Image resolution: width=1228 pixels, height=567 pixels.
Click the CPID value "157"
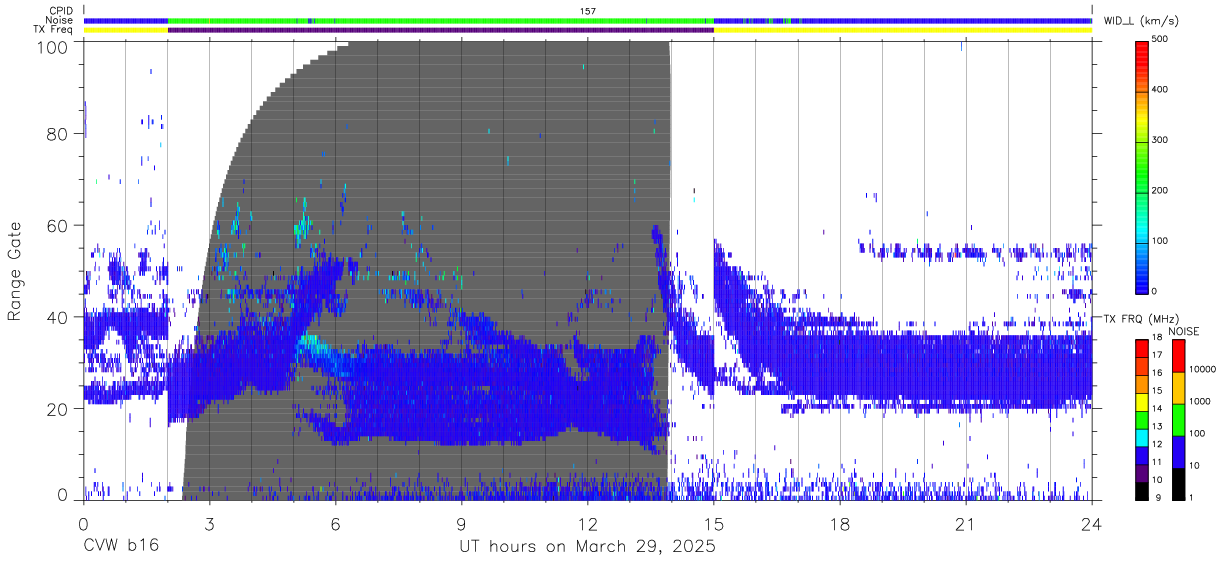[x=588, y=11]
